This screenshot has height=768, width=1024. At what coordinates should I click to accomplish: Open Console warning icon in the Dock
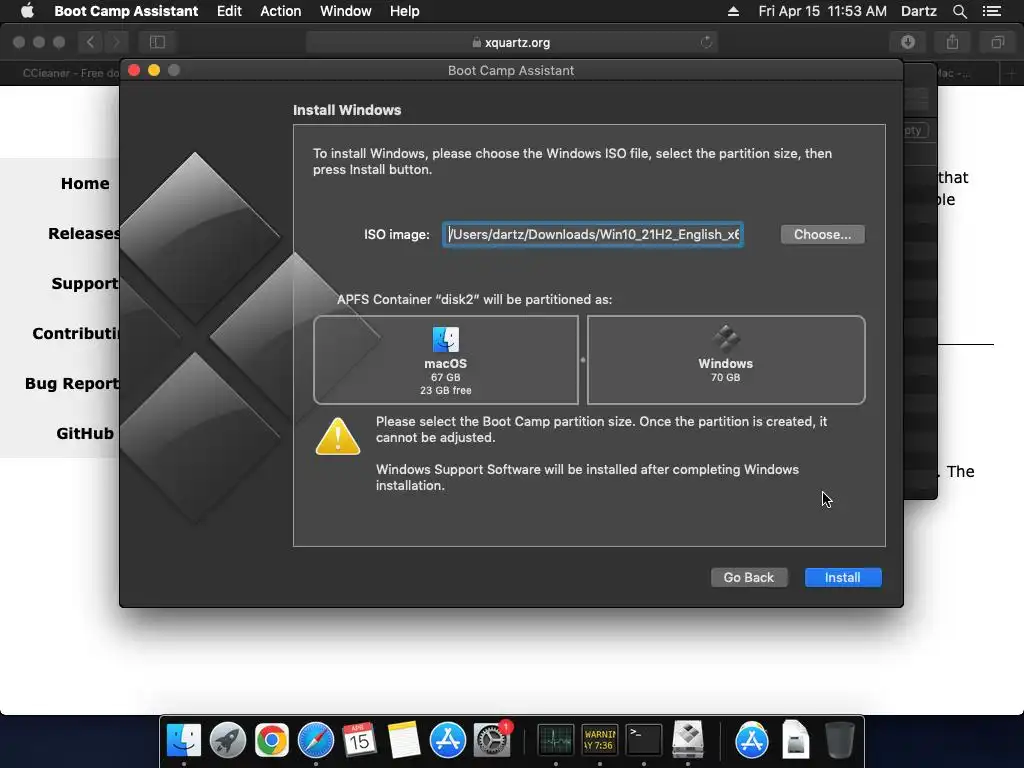[x=600, y=740]
